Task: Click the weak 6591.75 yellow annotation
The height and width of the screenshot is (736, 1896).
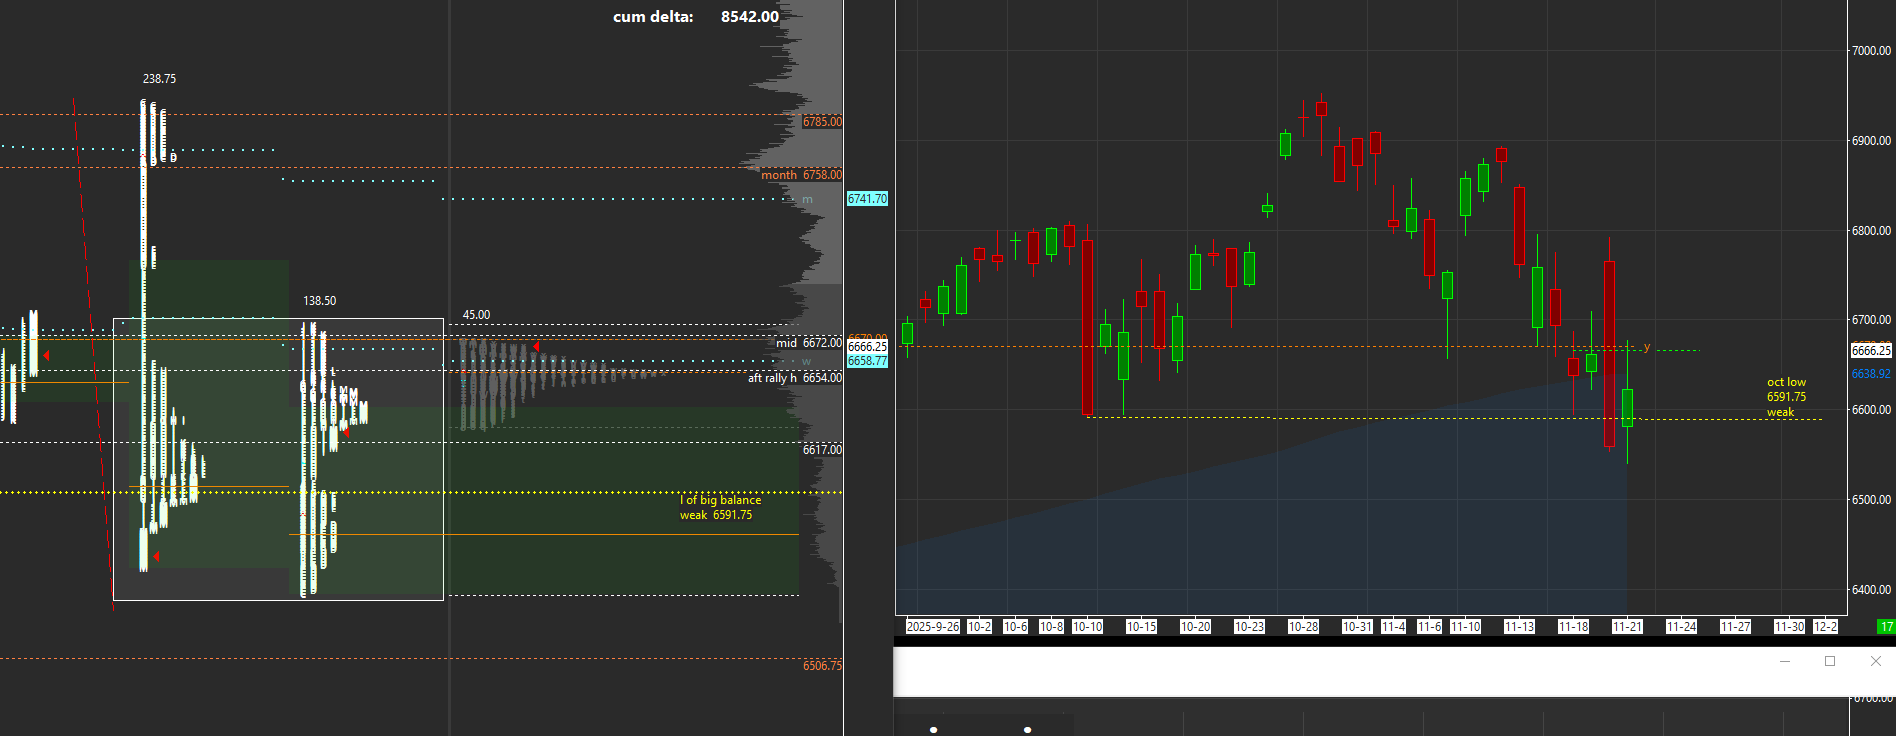Action: 716,515
